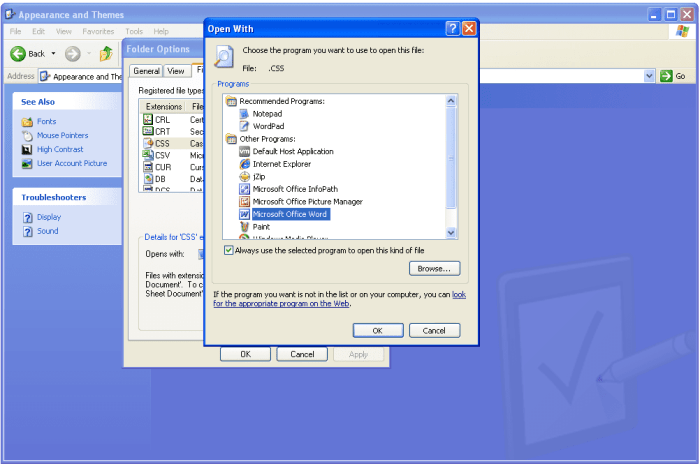The image size is (700, 466).
Task: Select the CRT file type row
Action: (x=172, y=132)
